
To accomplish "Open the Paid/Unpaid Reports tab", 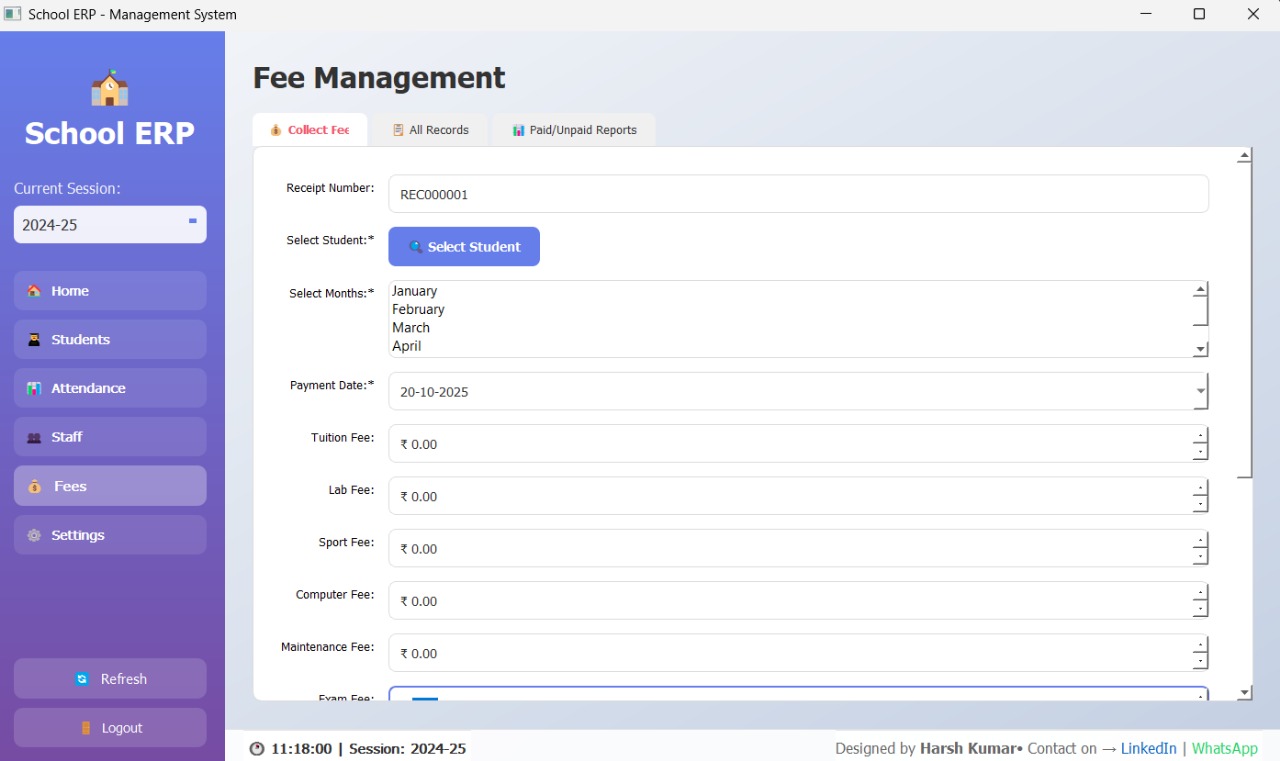I will (574, 130).
